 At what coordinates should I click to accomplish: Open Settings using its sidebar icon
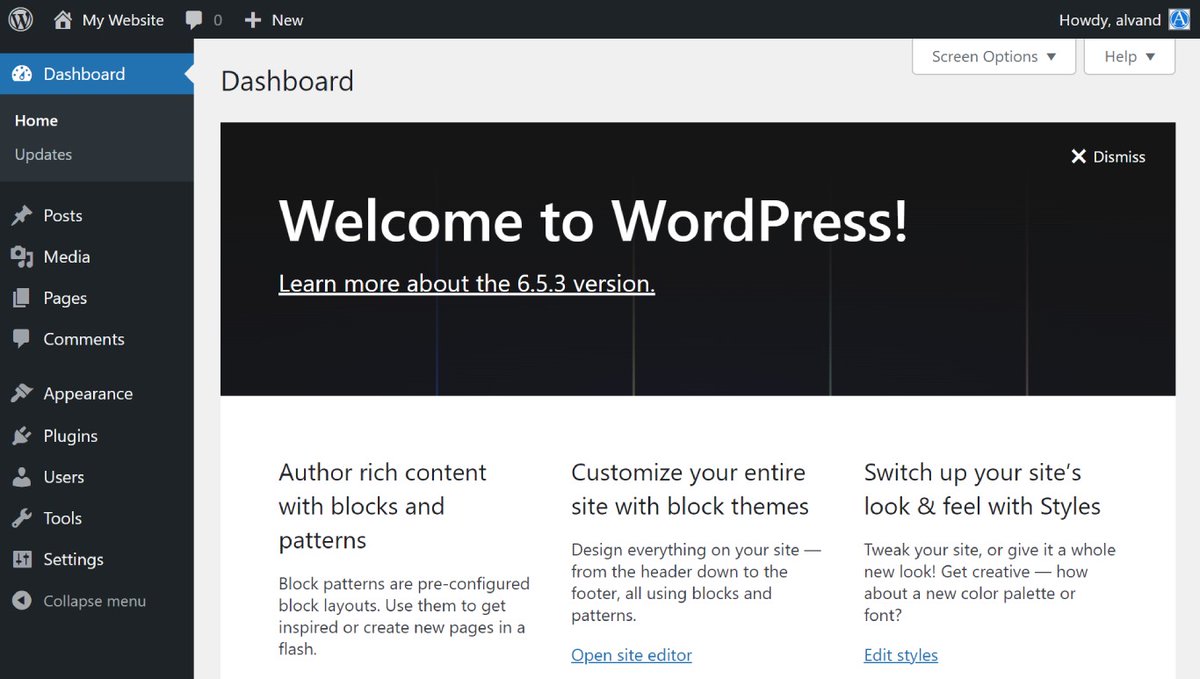point(22,559)
